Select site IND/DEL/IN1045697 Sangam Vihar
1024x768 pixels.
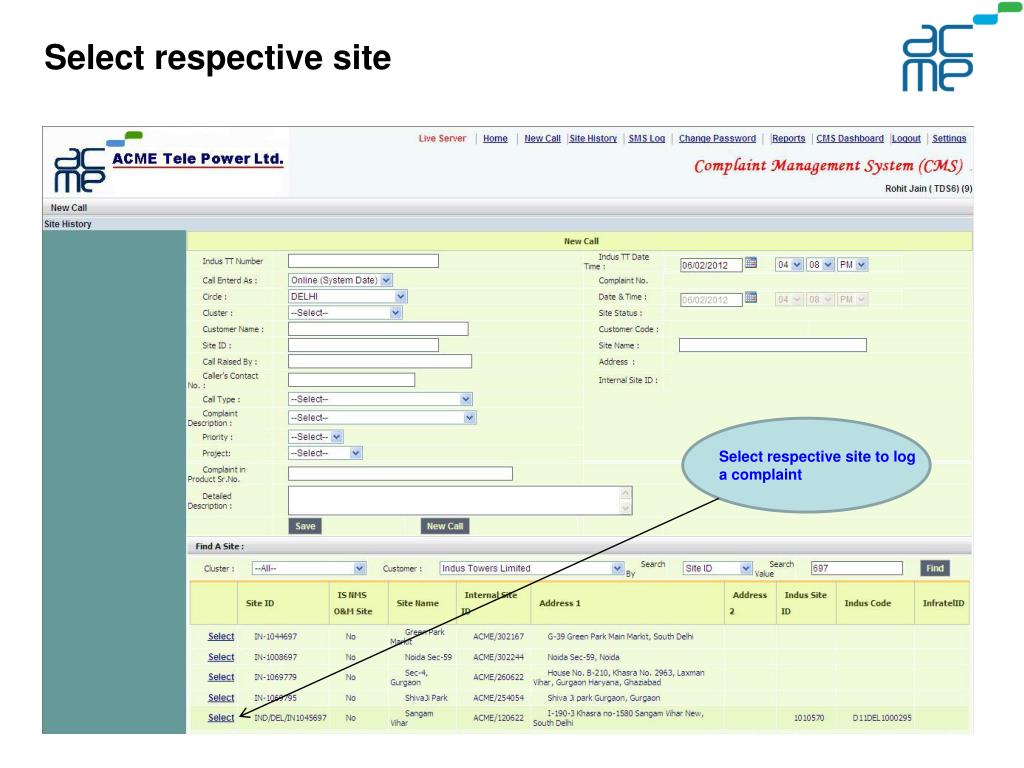coord(221,718)
